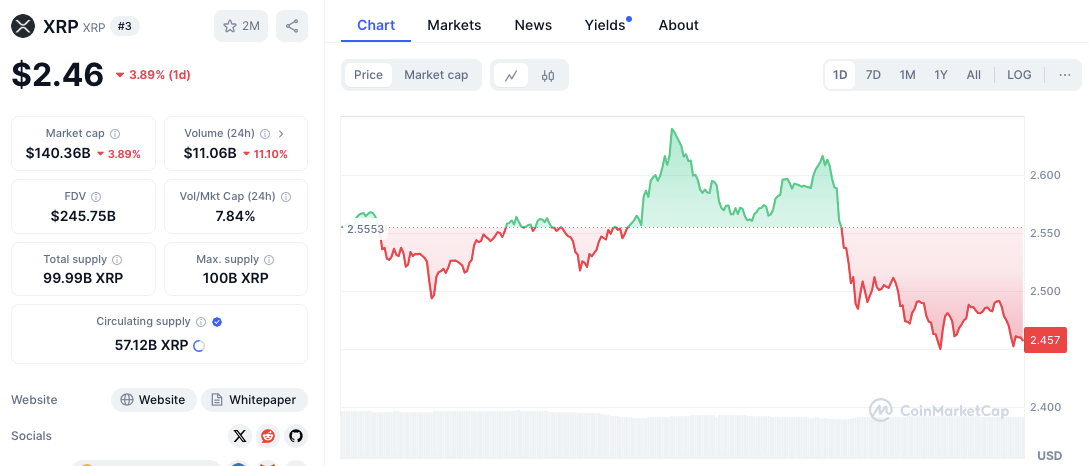Viewport: 1089px width, 466px height.
Task: Expand Volume (24h) chevron arrow
Action: [281, 133]
